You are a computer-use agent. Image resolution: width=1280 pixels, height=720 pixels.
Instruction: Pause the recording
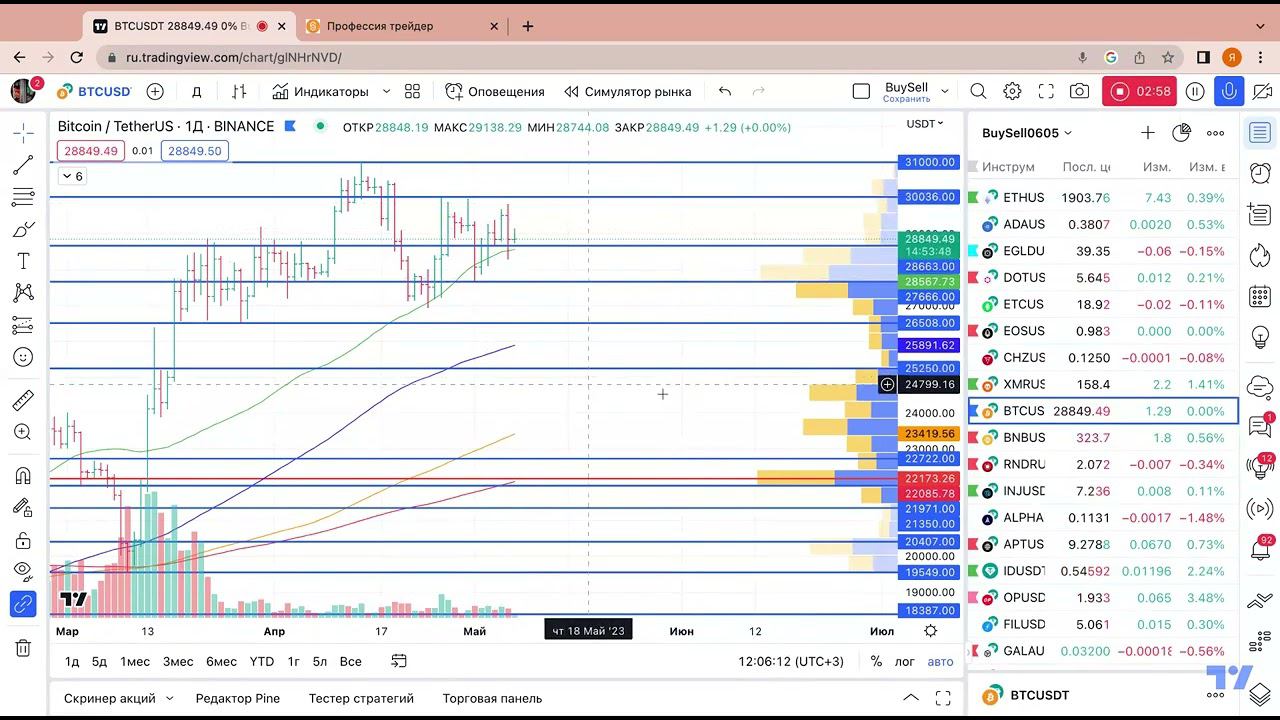(1194, 91)
